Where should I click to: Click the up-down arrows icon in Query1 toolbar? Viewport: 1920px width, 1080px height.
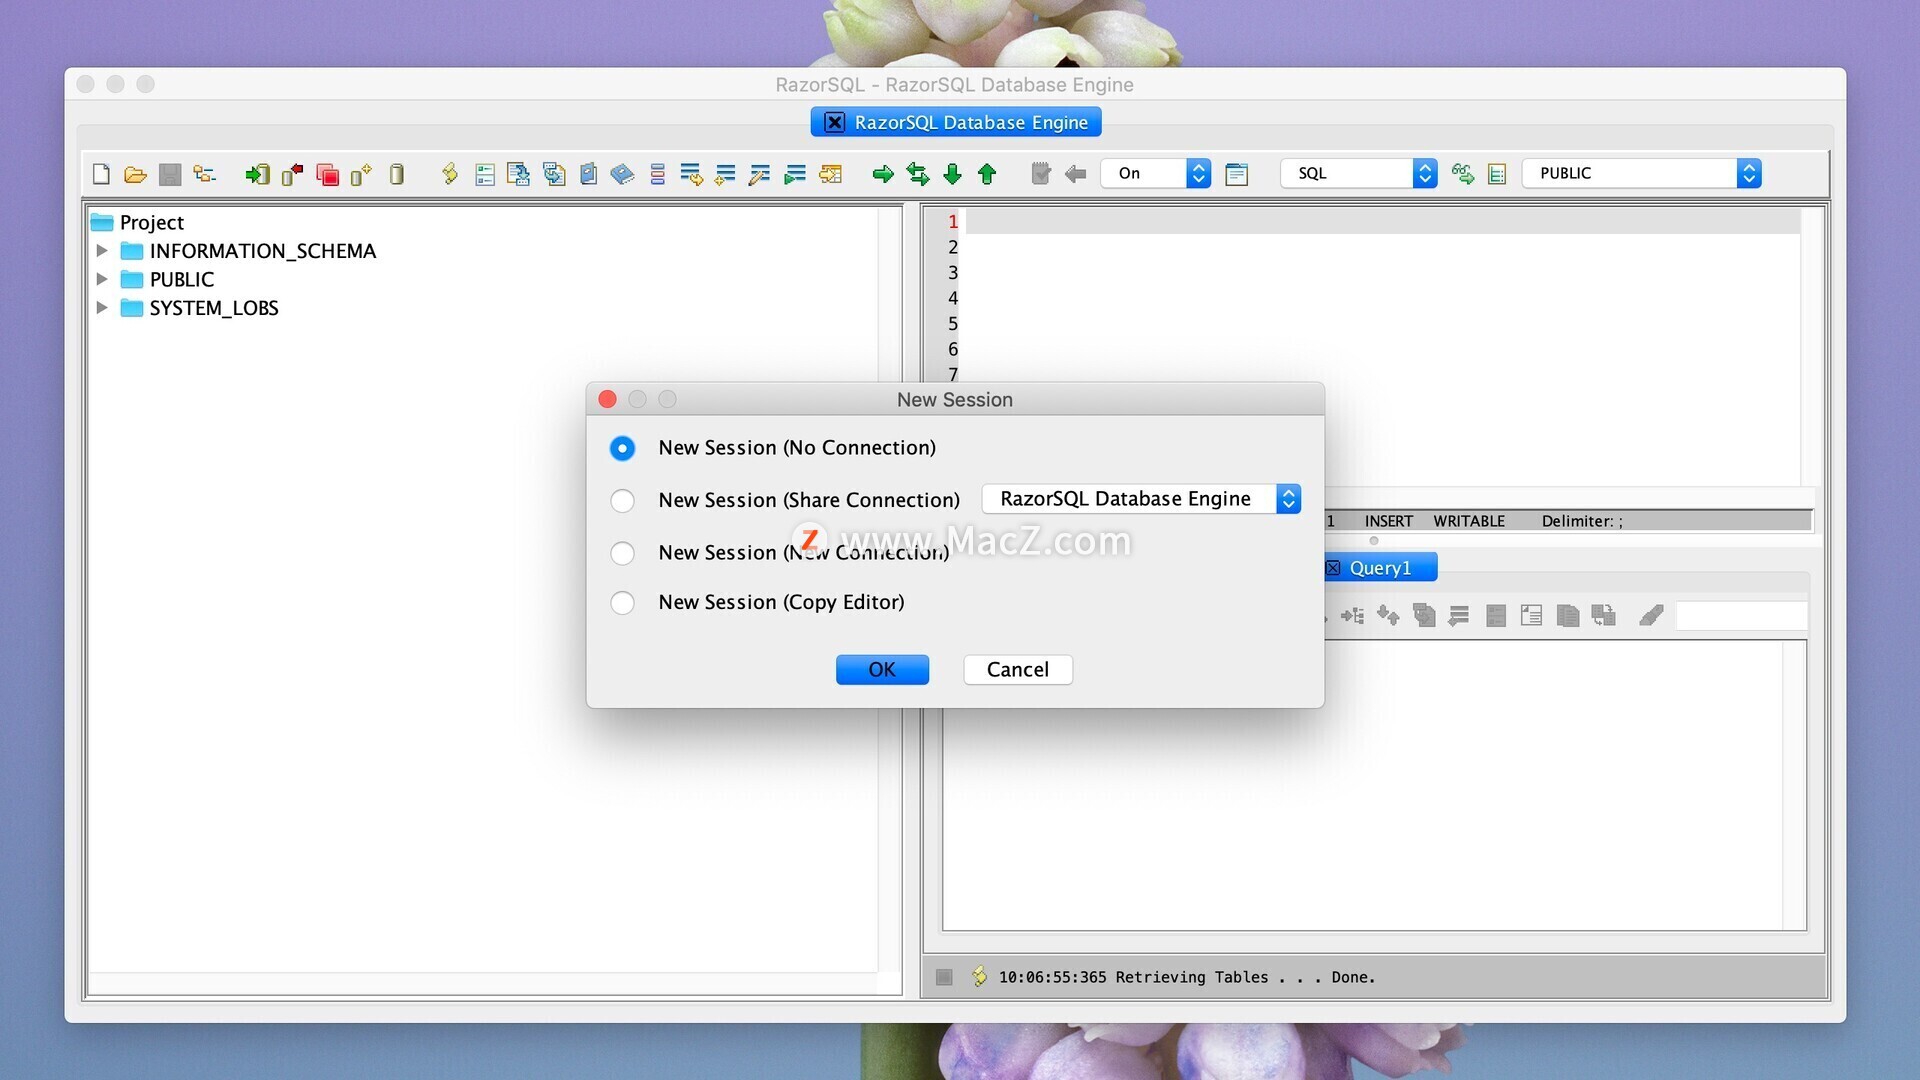coord(1388,615)
